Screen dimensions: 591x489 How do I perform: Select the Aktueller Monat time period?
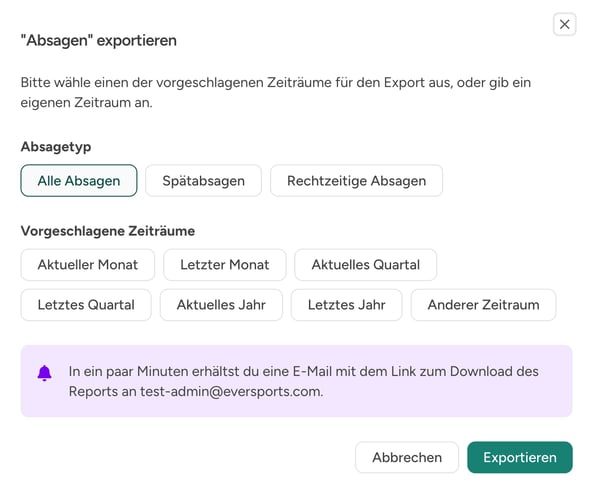88,265
